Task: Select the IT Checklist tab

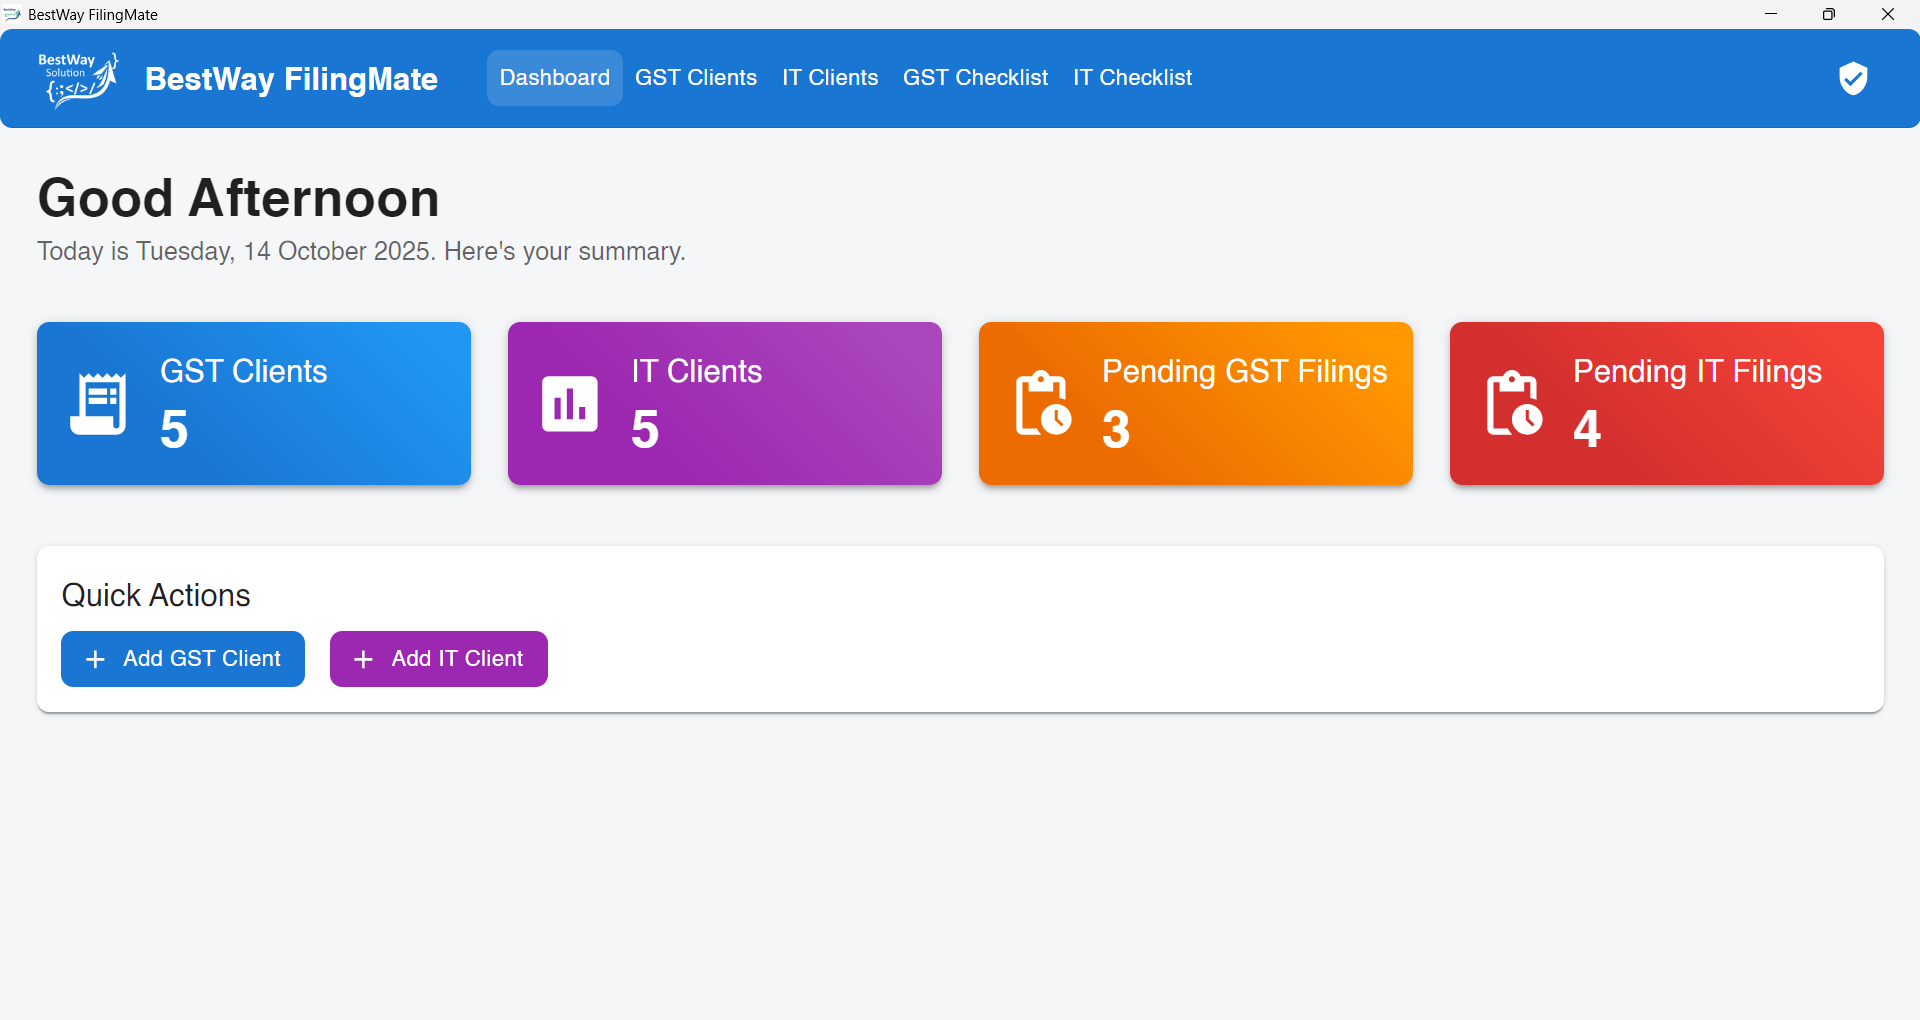Action: tap(1132, 78)
